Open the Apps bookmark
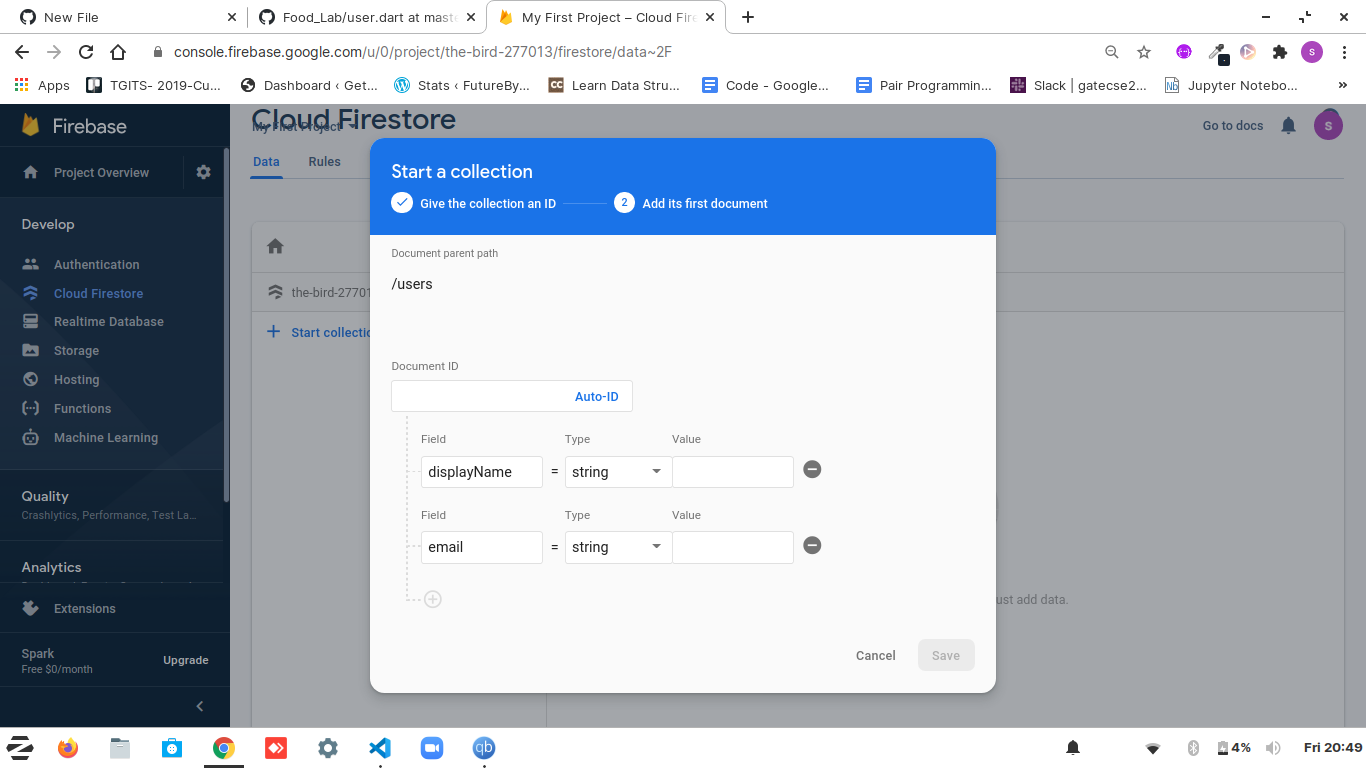 click(x=42, y=85)
